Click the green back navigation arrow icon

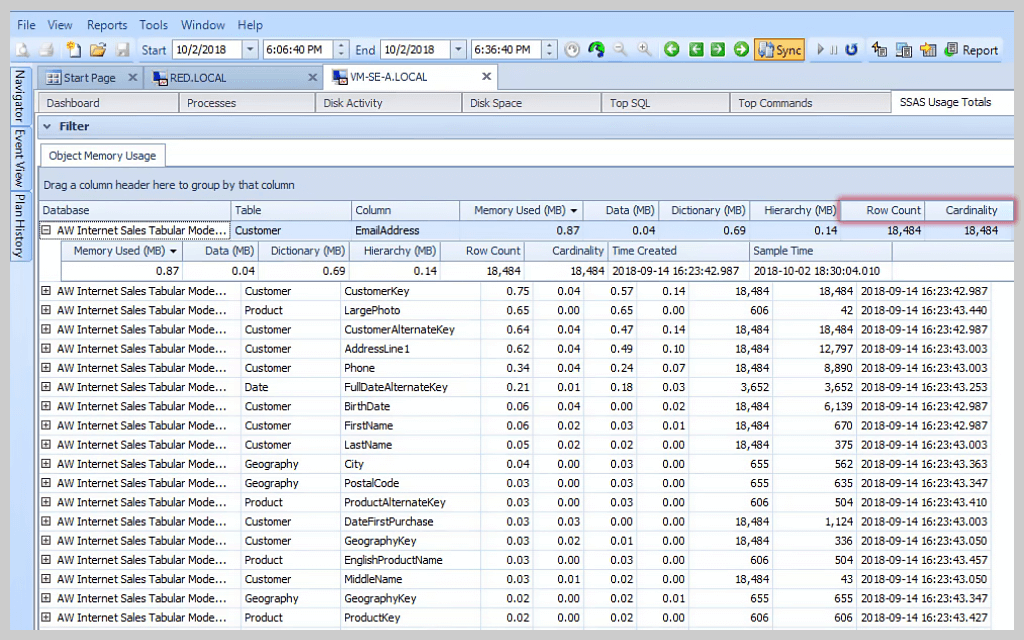pos(672,49)
